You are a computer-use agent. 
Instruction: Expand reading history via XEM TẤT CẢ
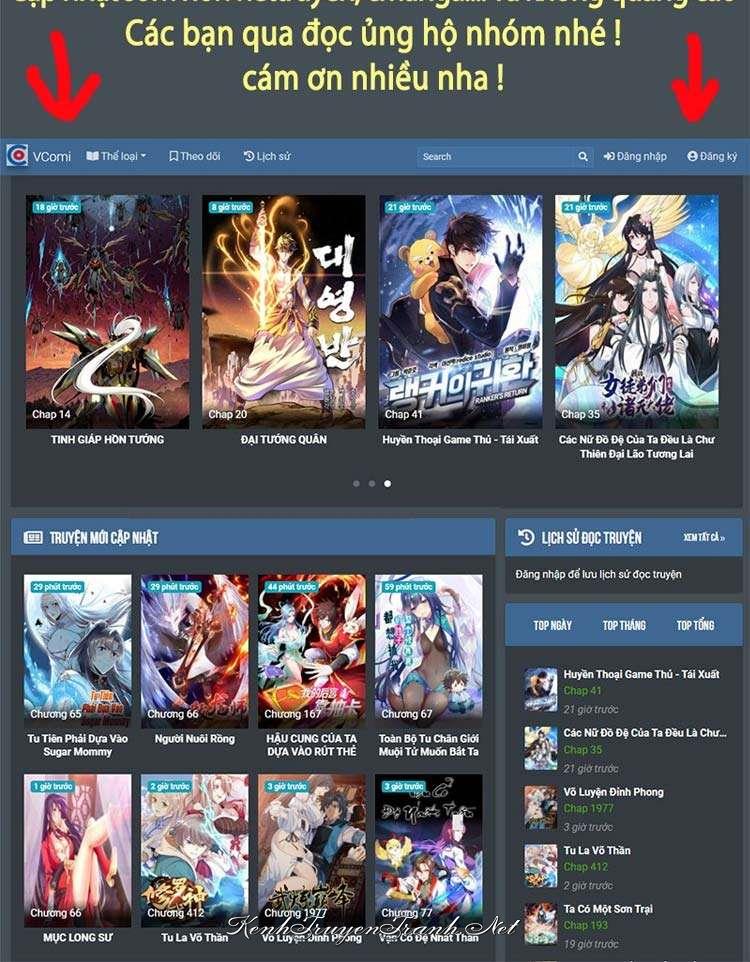pos(704,538)
